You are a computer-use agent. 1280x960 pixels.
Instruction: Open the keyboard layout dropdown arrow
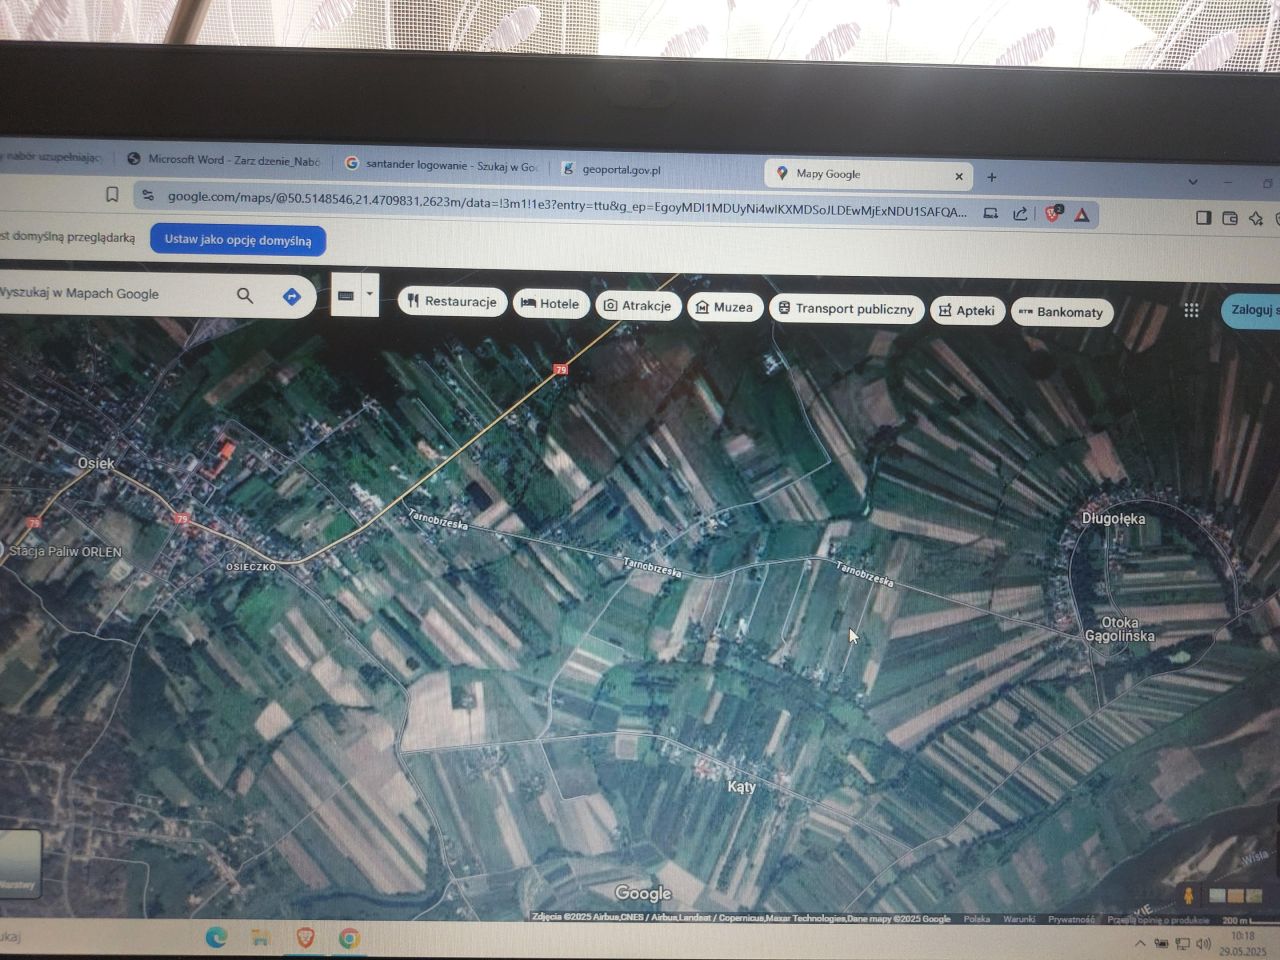[x=368, y=295]
